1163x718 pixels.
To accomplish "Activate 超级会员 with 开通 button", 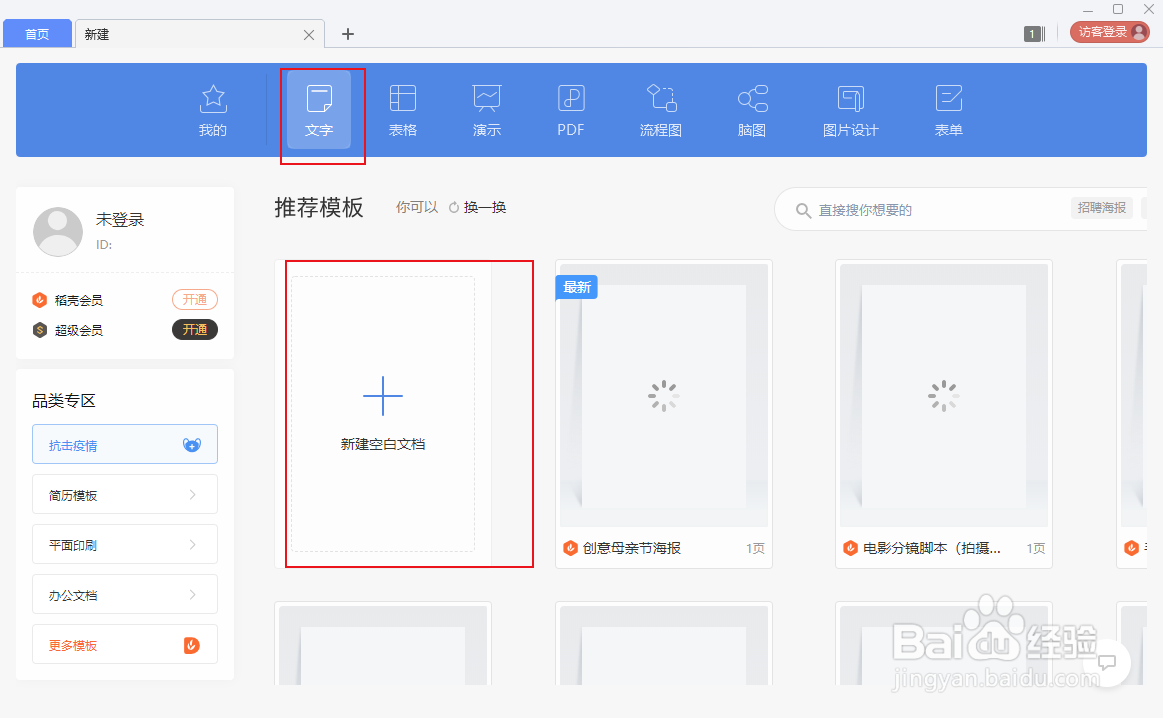I will pyautogui.click(x=195, y=329).
